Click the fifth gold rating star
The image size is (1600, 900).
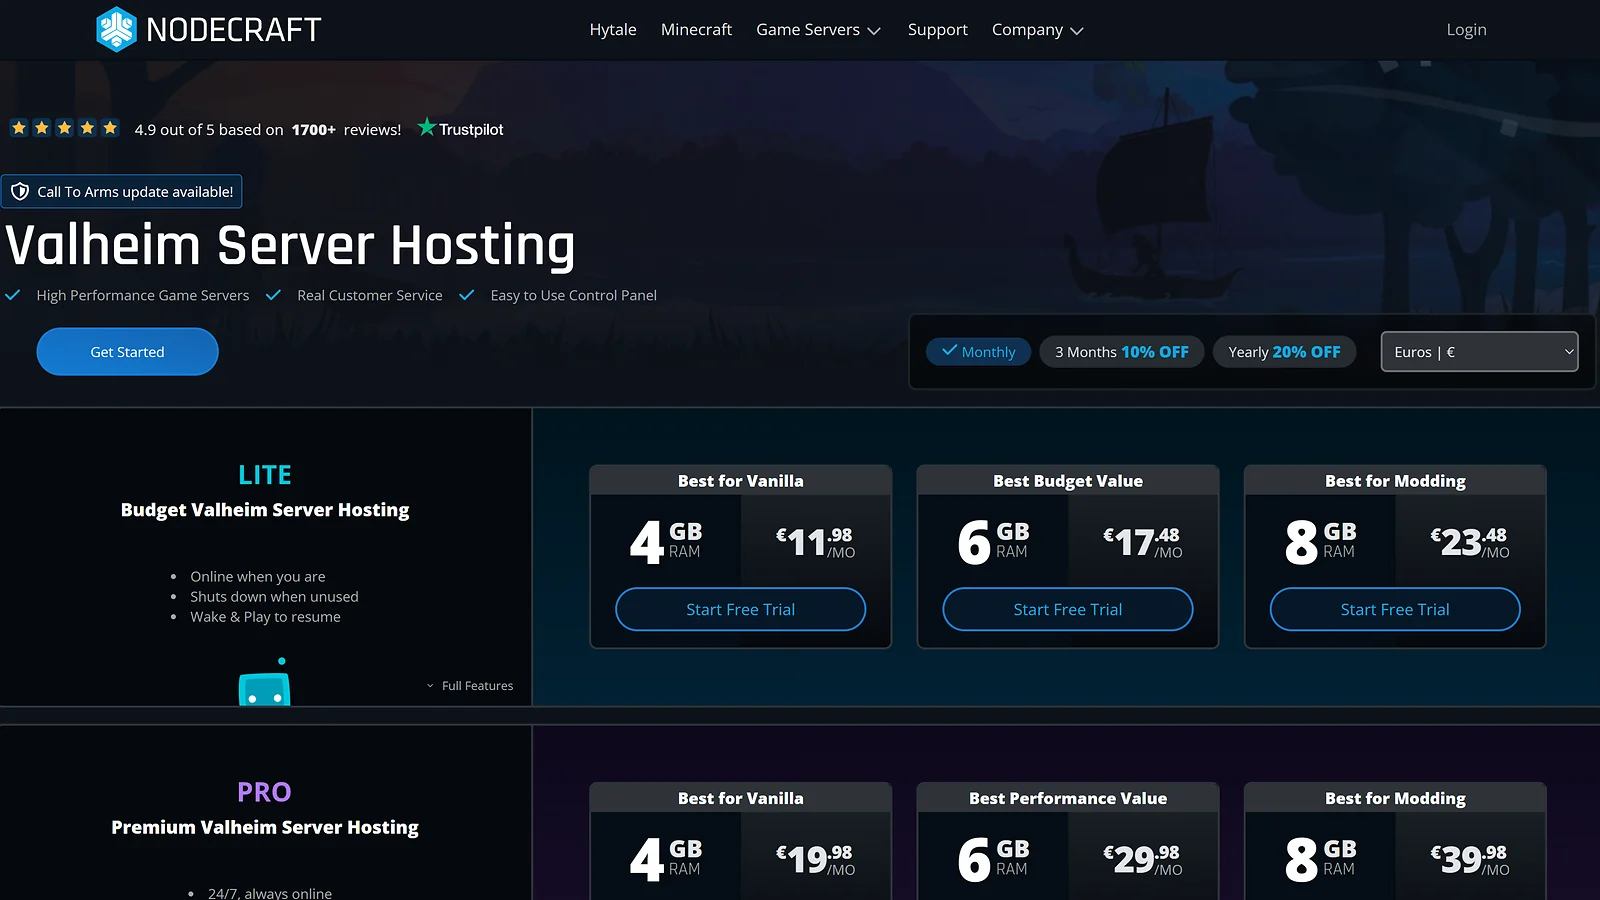click(x=110, y=128)
